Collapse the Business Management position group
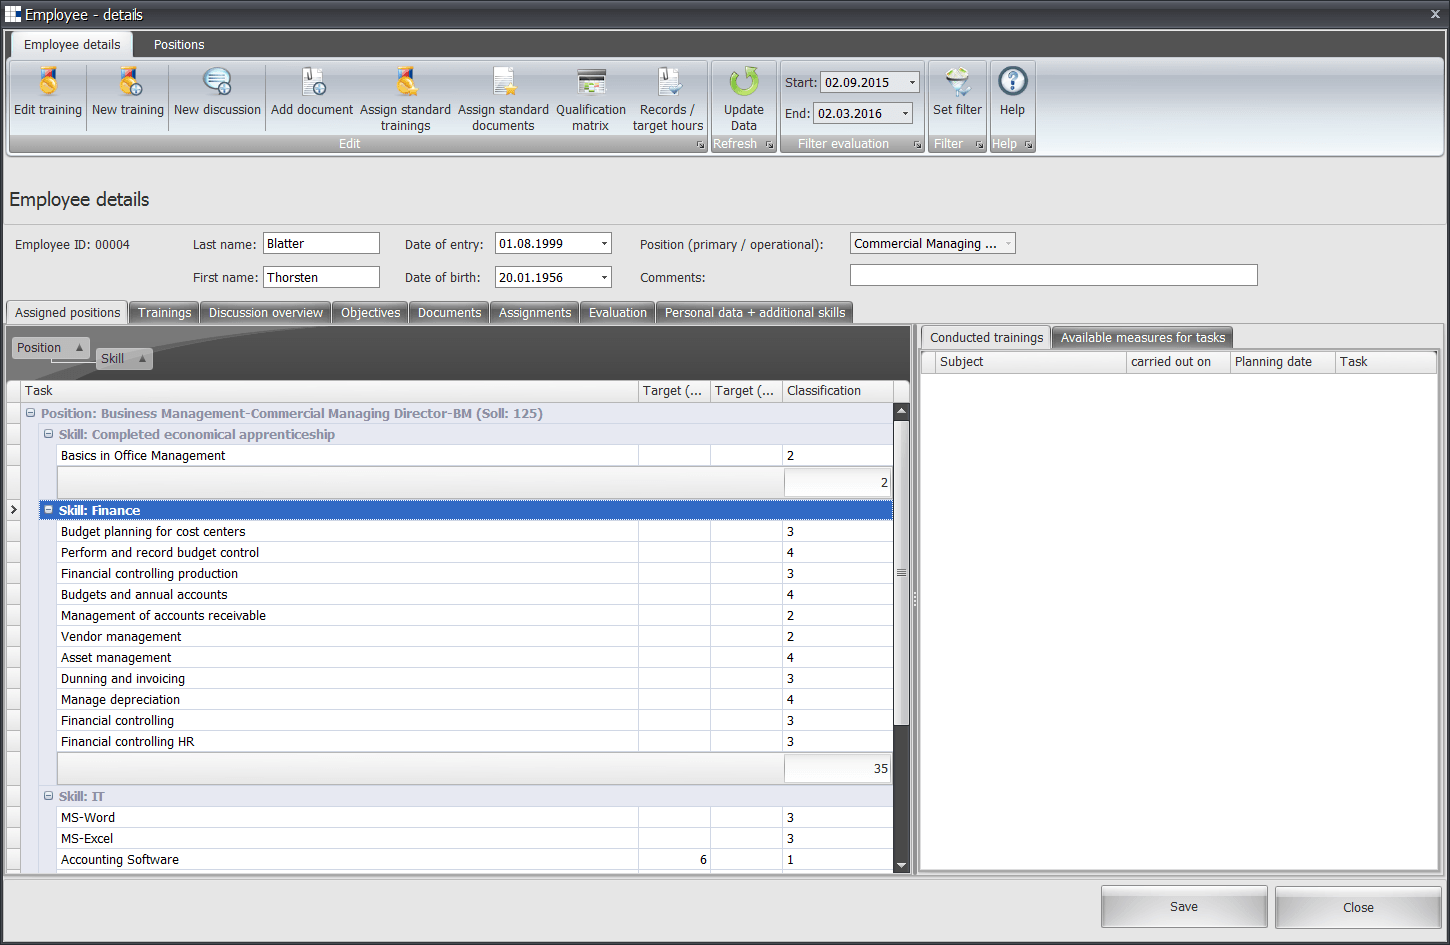The height and width of the screenshot is (945, 1450). click(31, 413)
